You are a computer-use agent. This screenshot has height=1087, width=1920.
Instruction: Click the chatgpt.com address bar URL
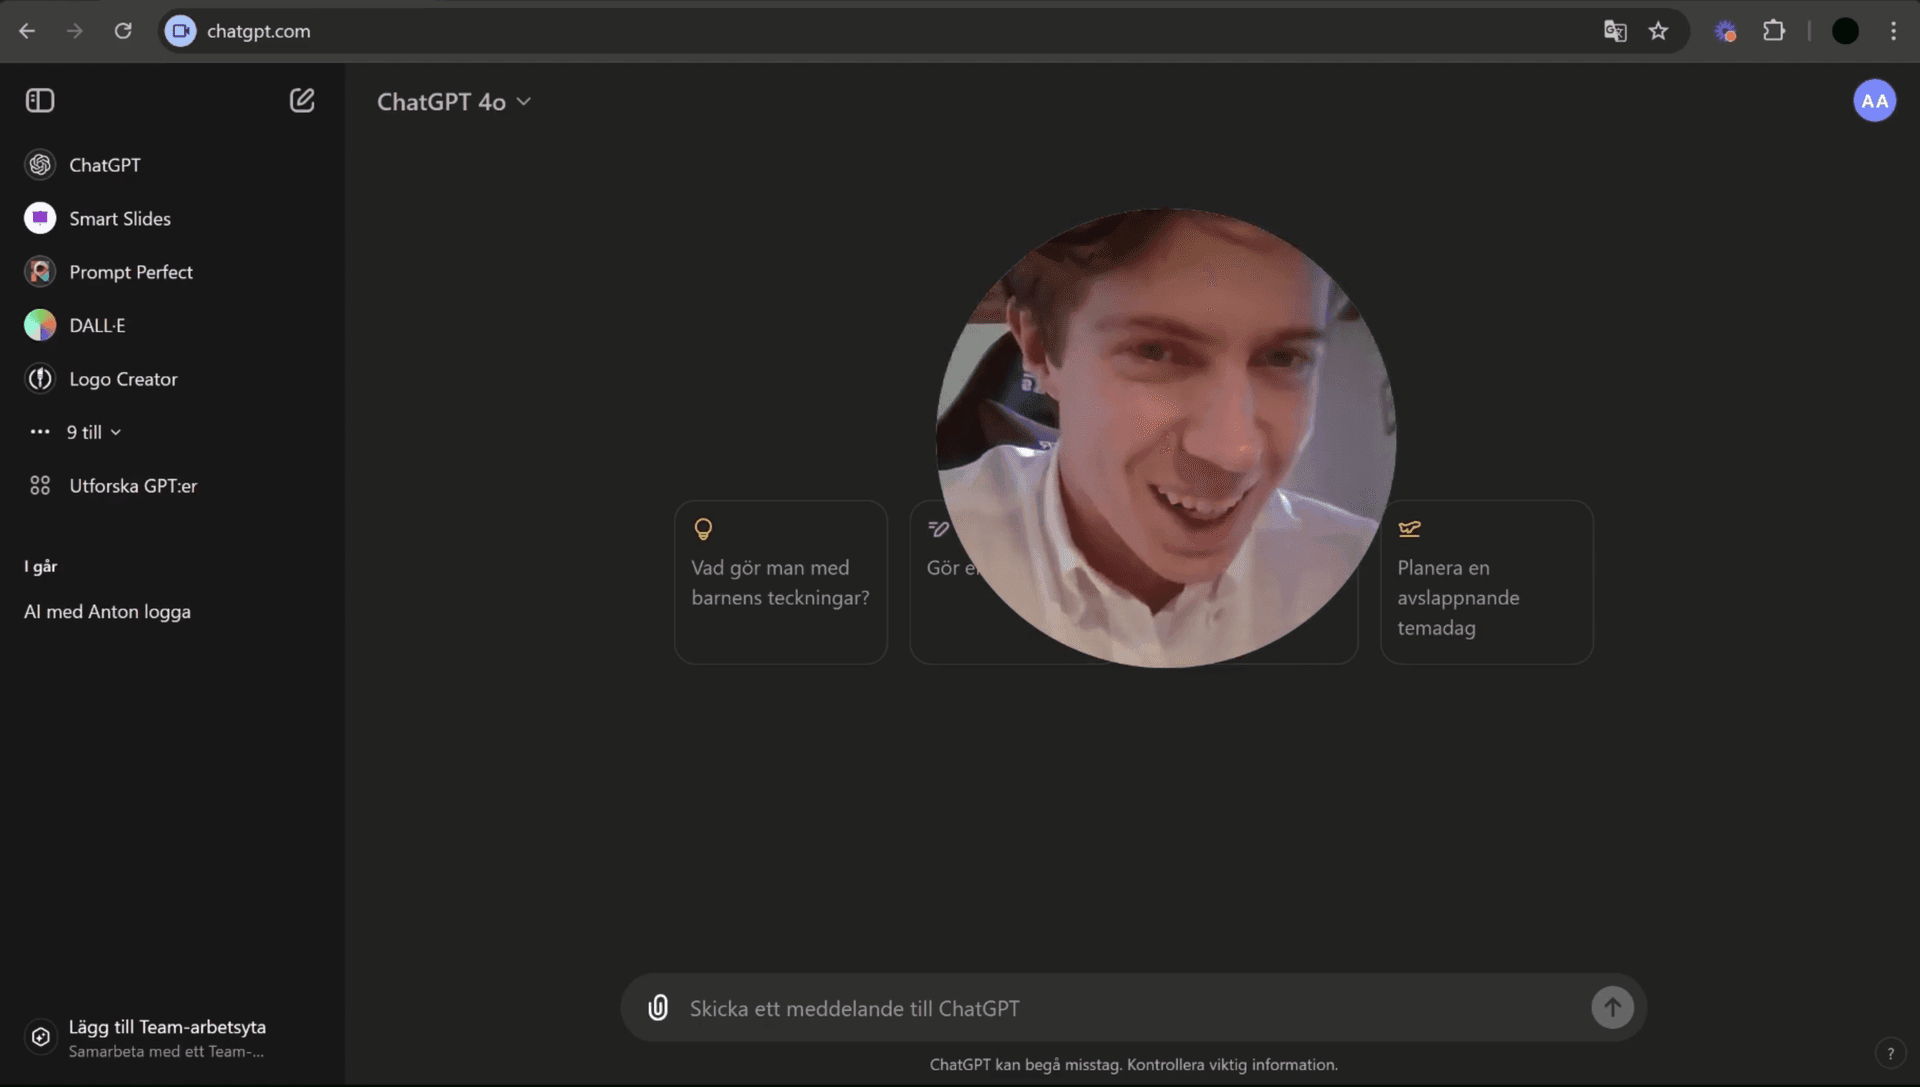coord(259,31)
